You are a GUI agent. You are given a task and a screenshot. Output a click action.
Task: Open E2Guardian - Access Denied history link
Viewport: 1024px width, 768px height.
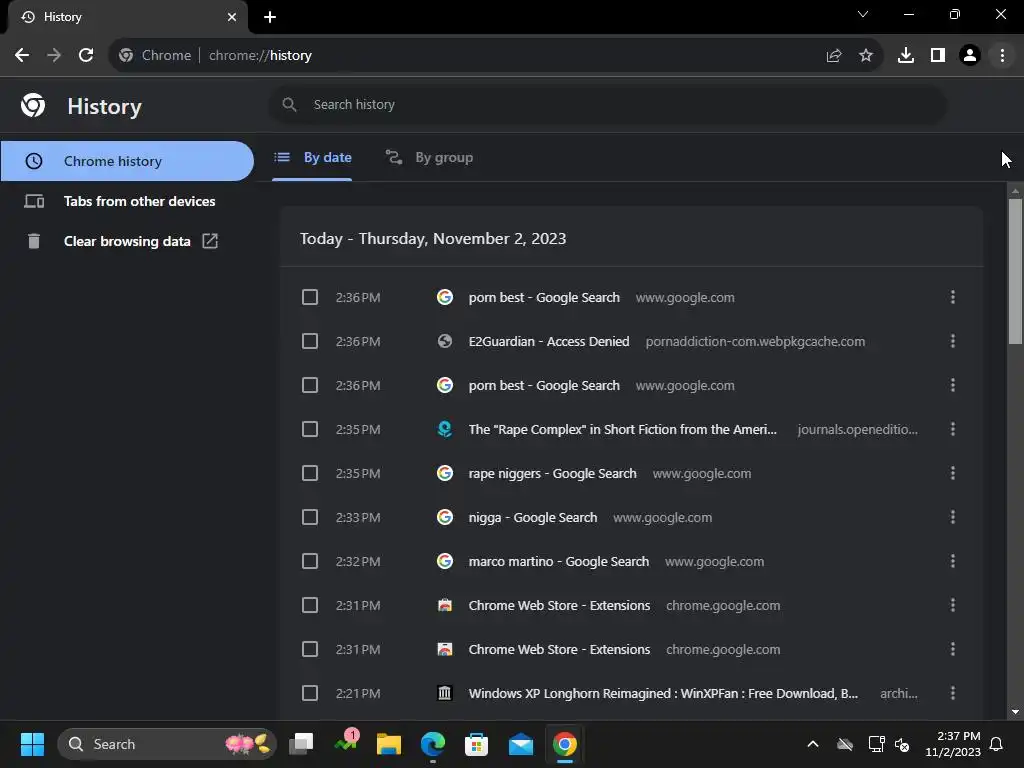coord(549,342)
